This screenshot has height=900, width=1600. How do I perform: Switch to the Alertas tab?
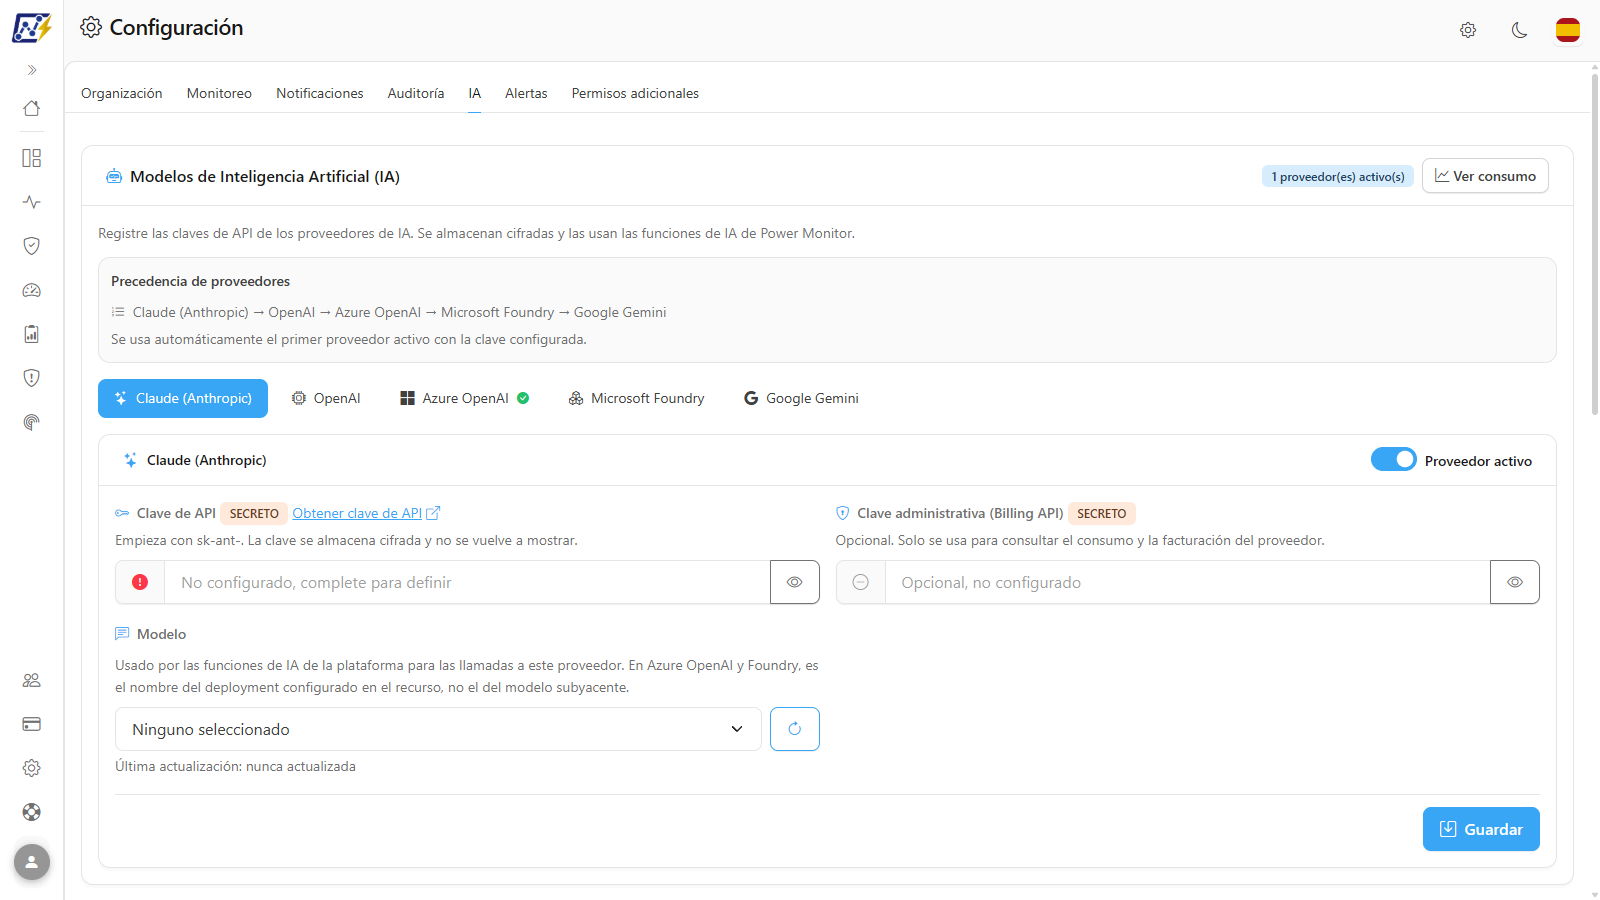[x=526, y=93]
